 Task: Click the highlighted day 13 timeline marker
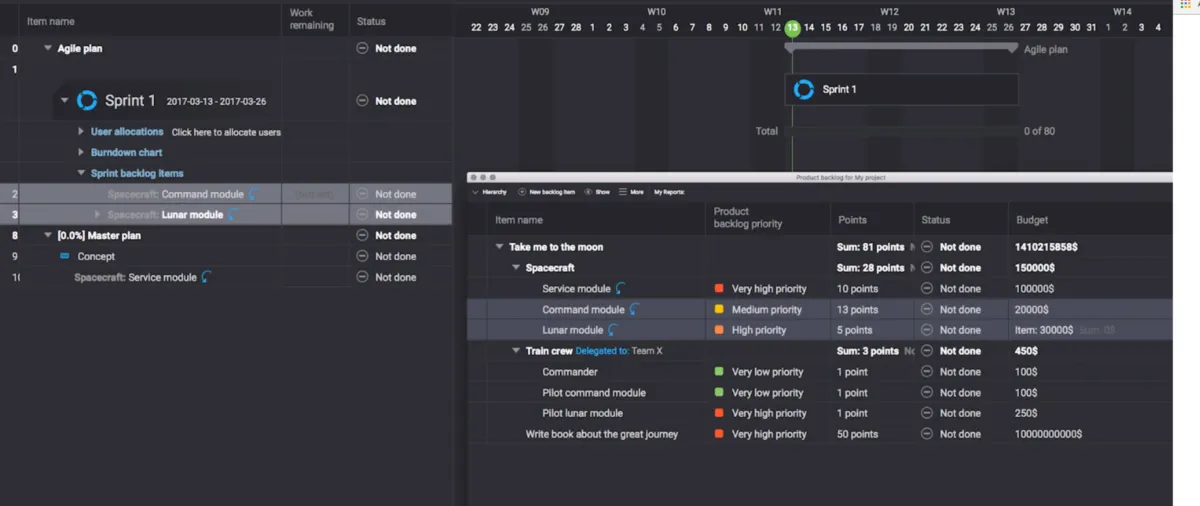click(792, 28)
